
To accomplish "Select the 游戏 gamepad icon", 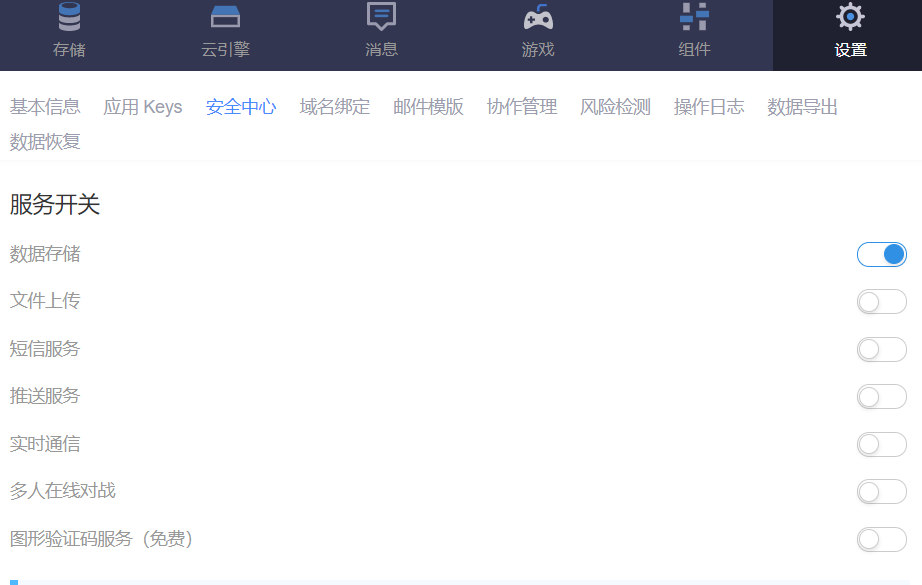I will [538, 17].
